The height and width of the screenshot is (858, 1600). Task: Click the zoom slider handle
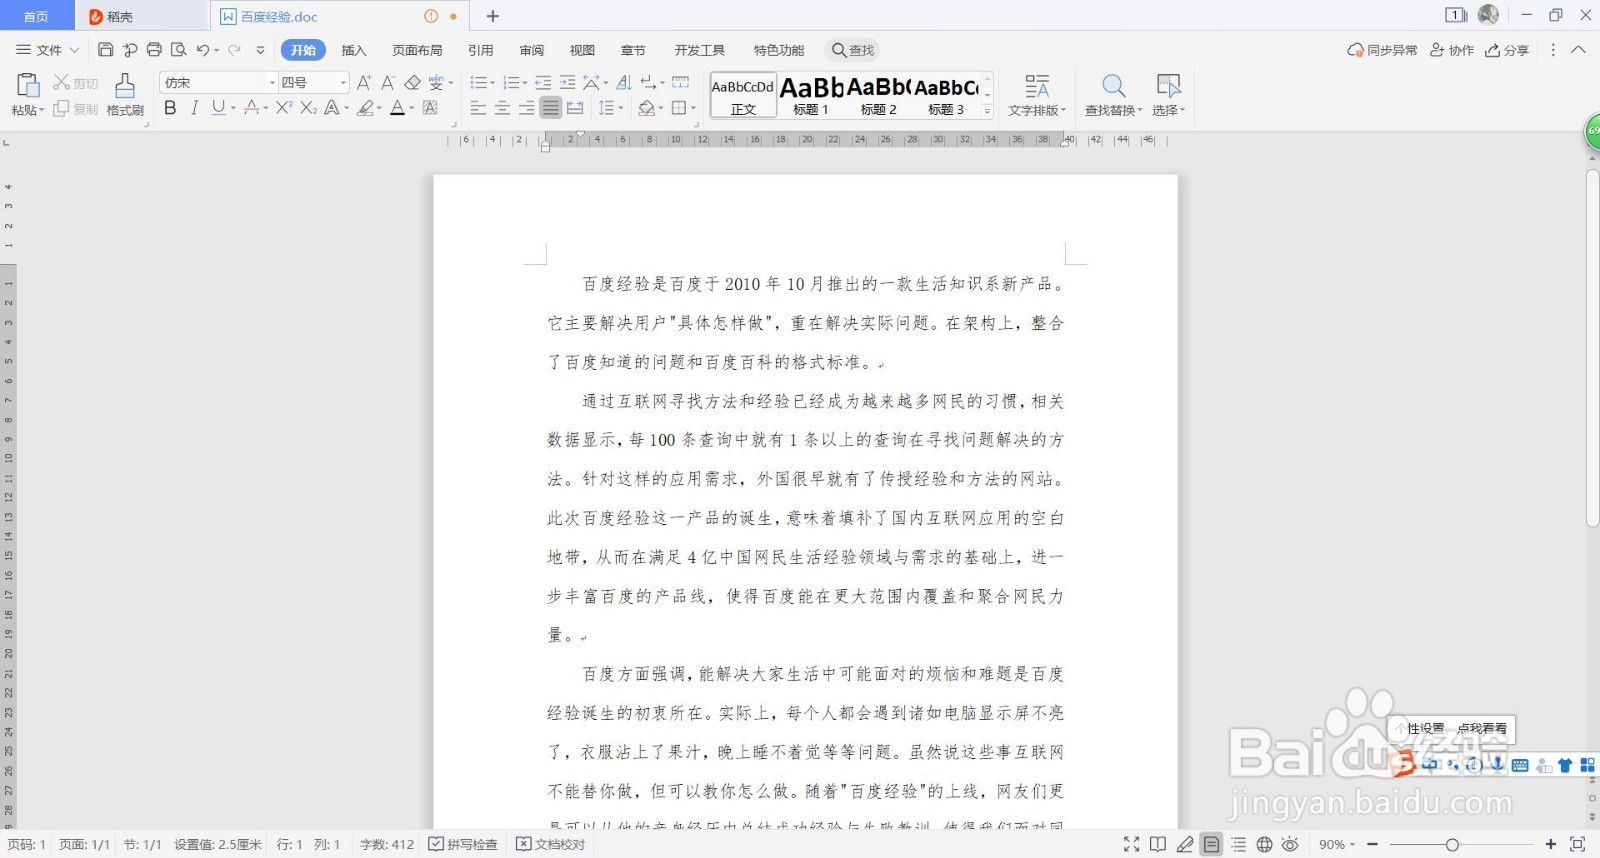(1452, 844)
